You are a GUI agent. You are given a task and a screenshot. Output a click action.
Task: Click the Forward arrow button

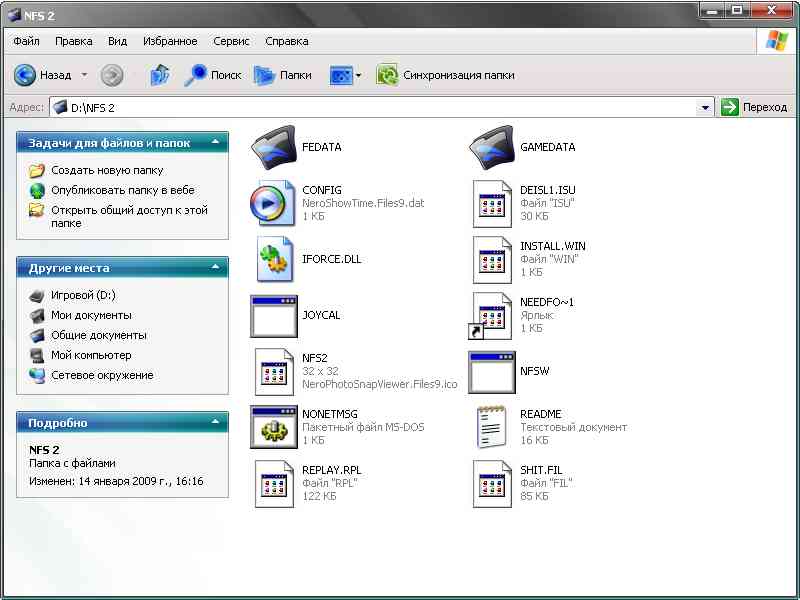[112, 75]
